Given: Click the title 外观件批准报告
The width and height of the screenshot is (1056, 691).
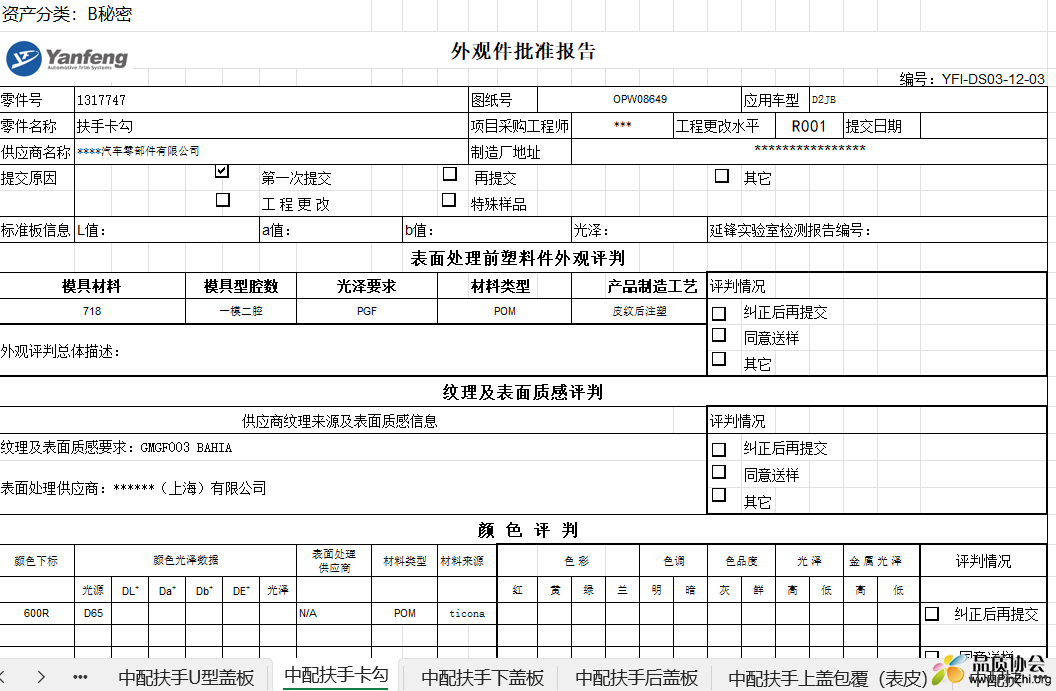Looking at the screenshot, I should (523, 51).
